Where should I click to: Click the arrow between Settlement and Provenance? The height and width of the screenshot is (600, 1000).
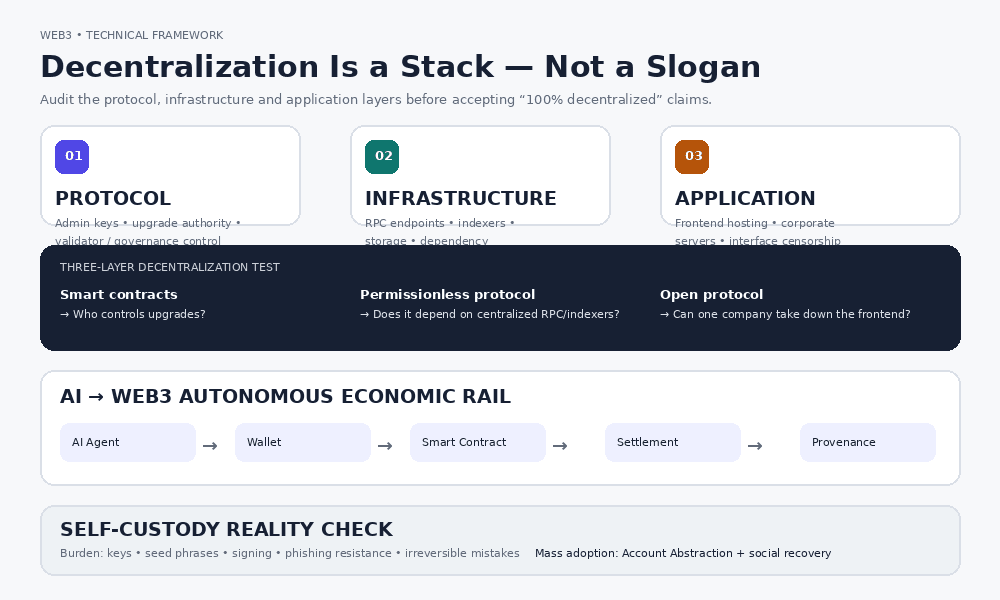pos(755,446)
